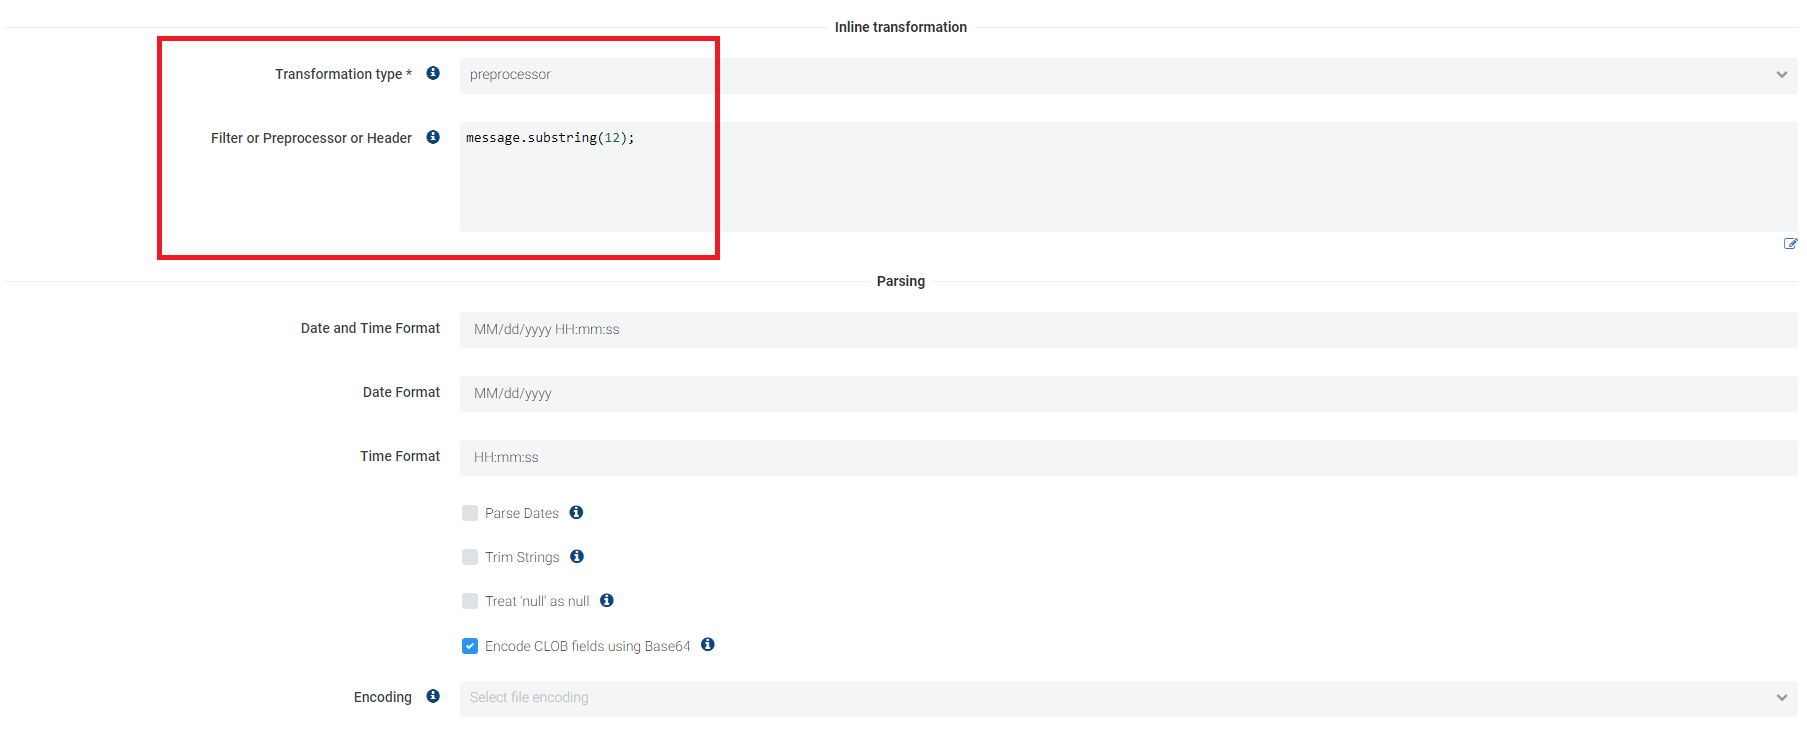Enable the Parse Dates checkbox
The image size is (1807, 731).
pos(470,513)
